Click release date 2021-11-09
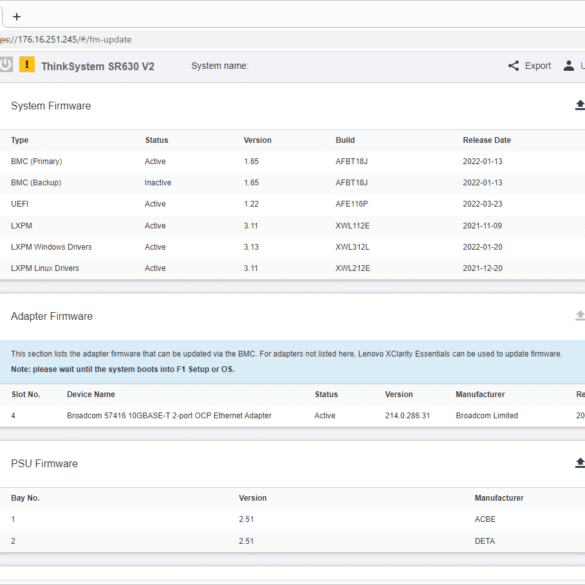585x585 pixels. tap(482, 226)
